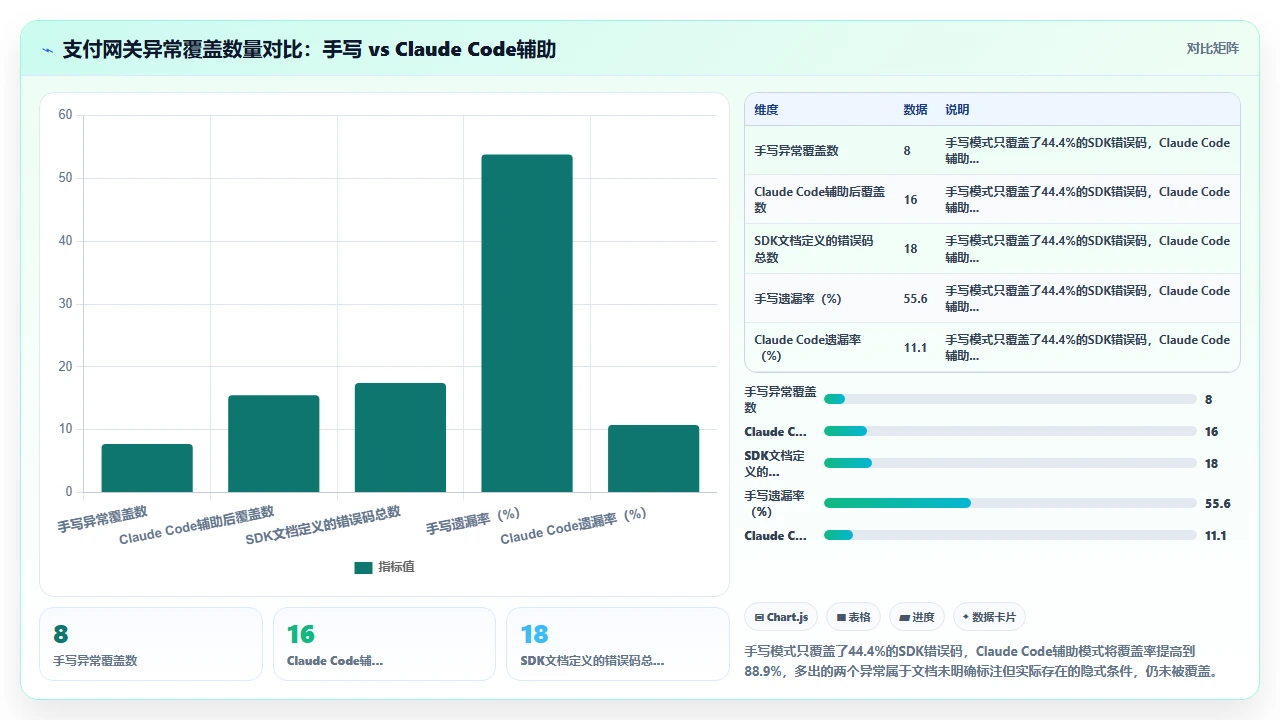Screen dimensions: 1280x720
Task: Select the 表格 tag chip
Action: click(854, 617)
